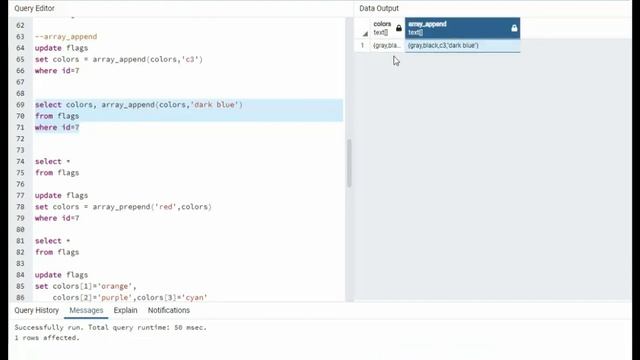Click line 65 array_append(colors,'c3') statement
640x360 pixels.
(119, 59)
